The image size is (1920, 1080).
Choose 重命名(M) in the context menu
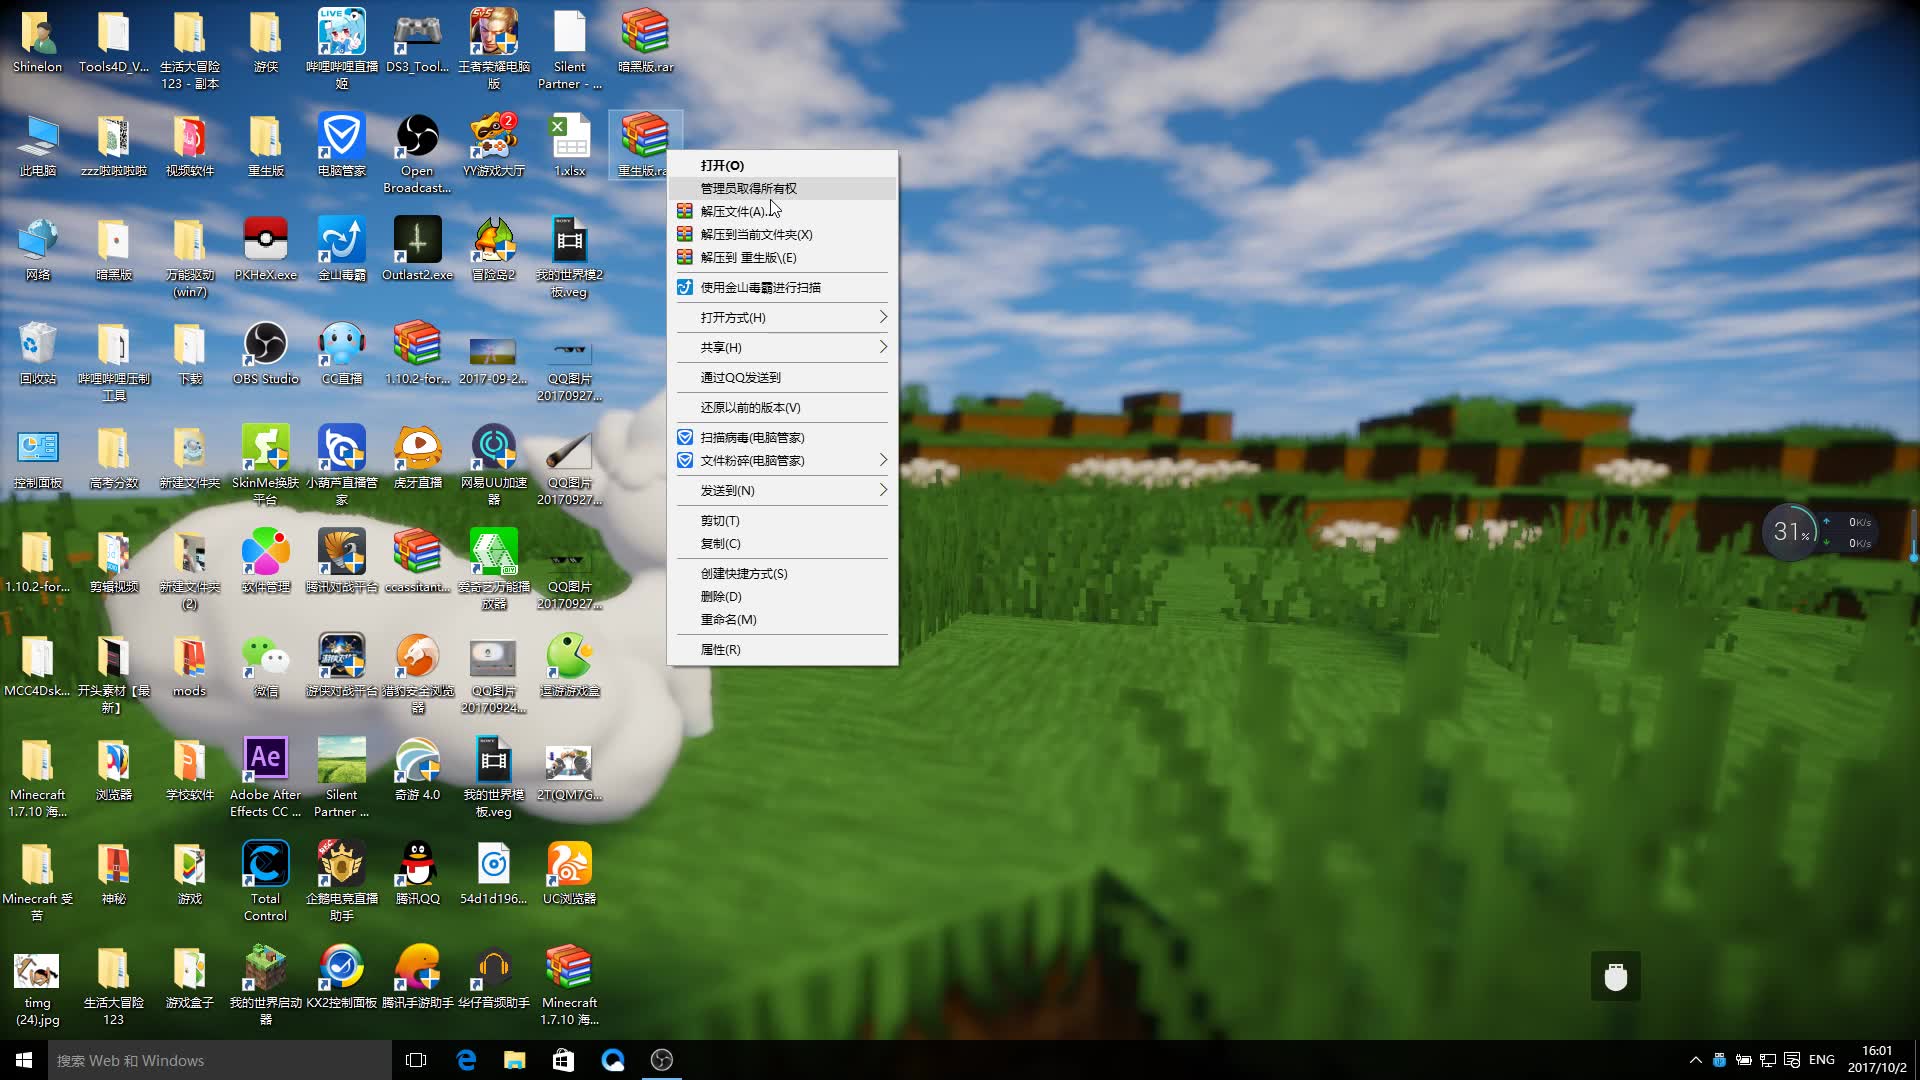point(782,619)
